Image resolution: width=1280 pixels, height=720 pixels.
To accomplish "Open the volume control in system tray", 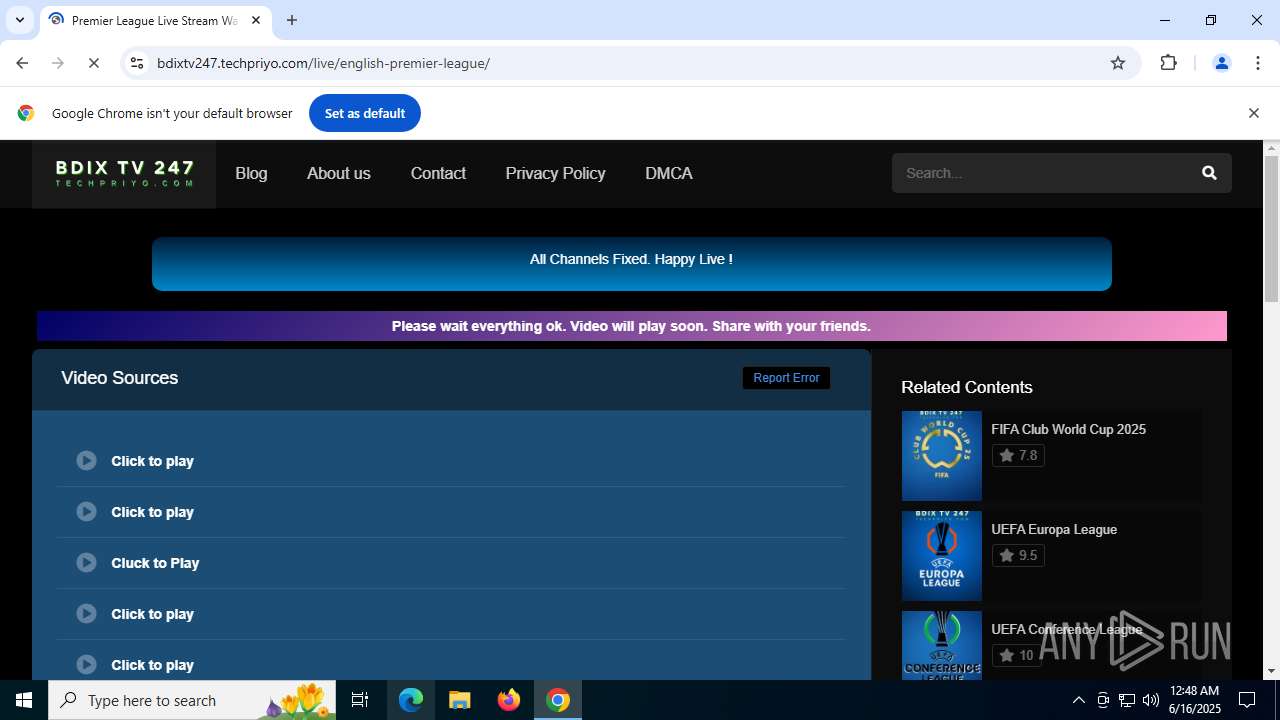I will click(x=1151, y=700).
